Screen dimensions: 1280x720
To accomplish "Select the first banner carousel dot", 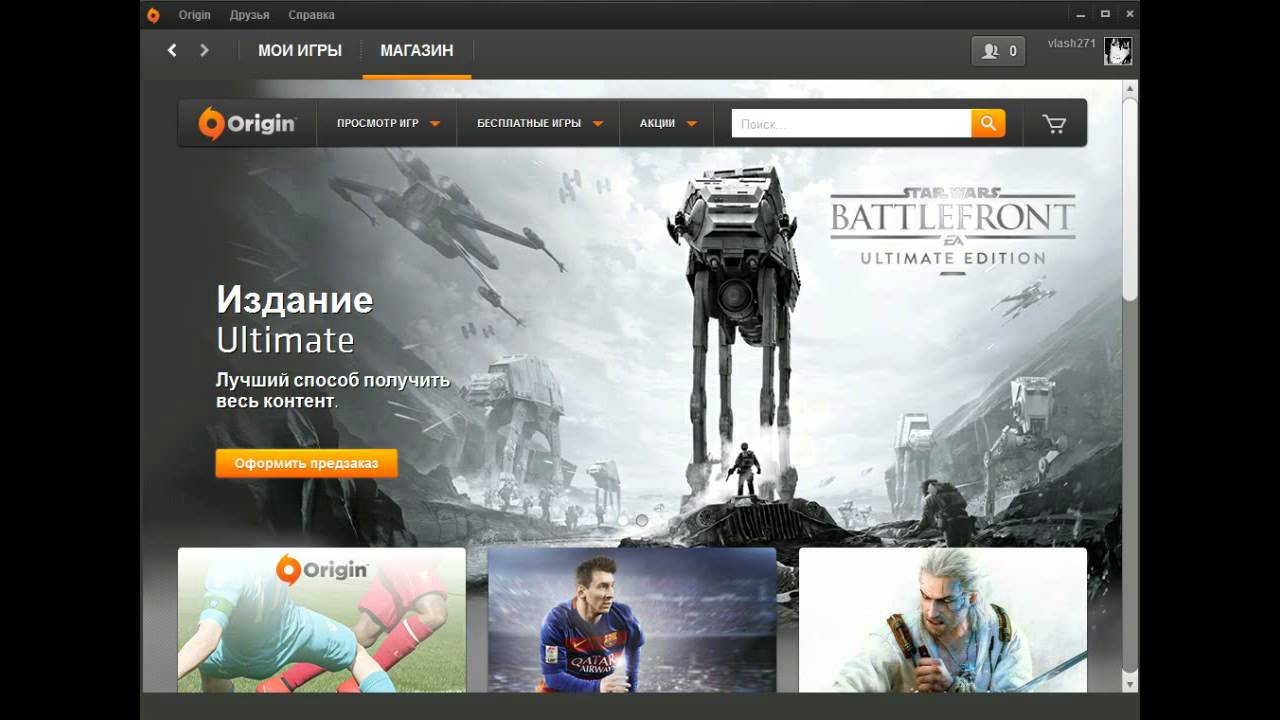I will pos(623,520).
